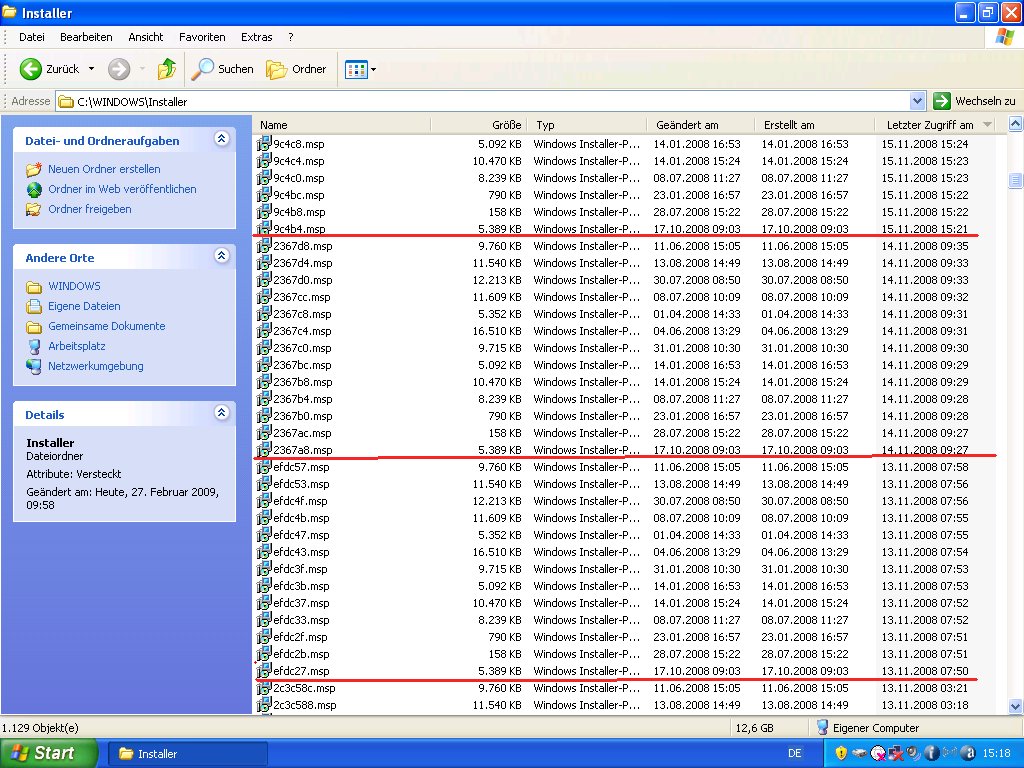Select the 9c4c4.msp file icon

(x=264, y=161)
